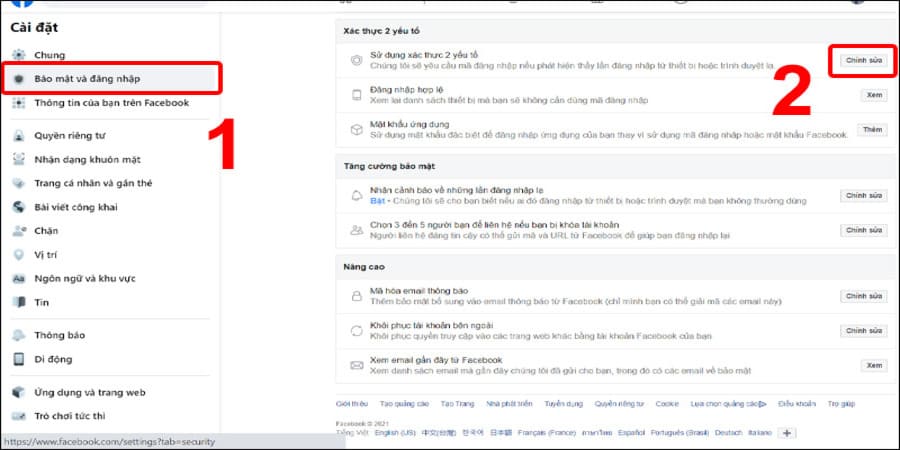Click the Nhận dạng khuôn mặt icon
The image size is (900, 450).
point(19,160)
